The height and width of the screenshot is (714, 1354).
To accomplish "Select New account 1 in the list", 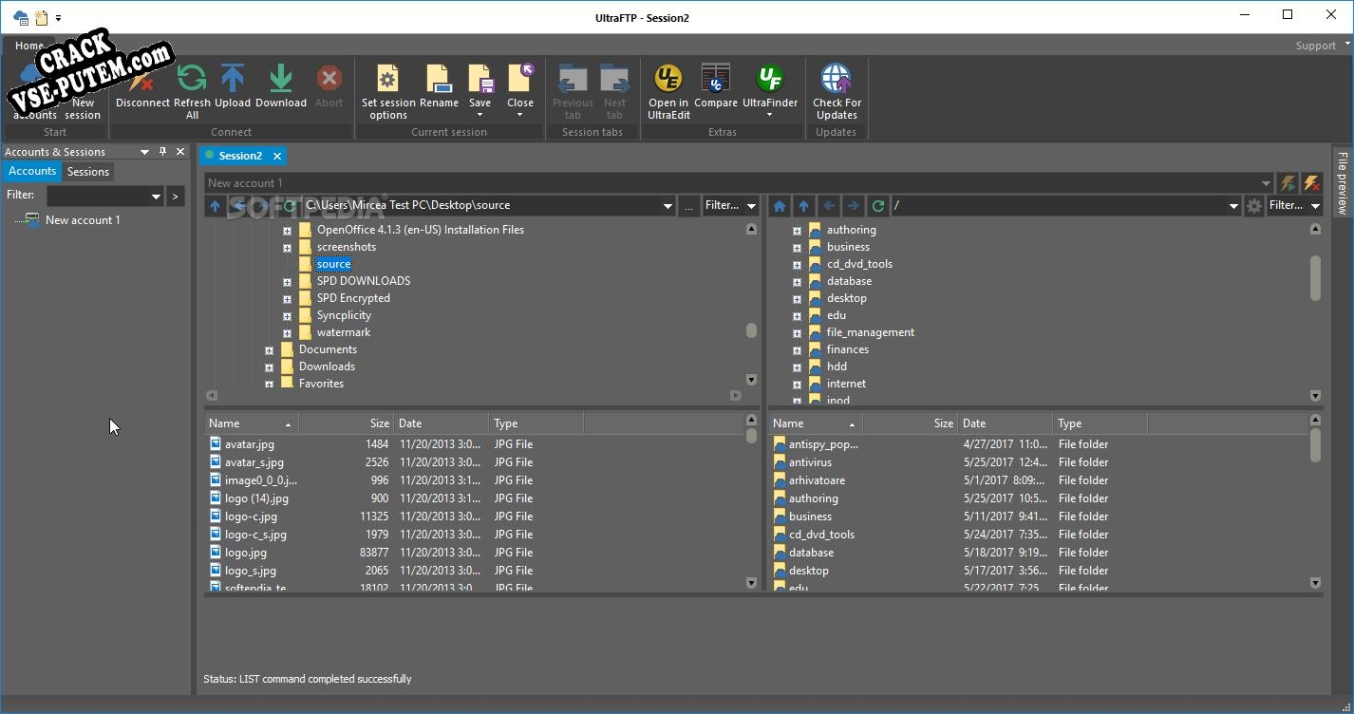I will point(82,220).
